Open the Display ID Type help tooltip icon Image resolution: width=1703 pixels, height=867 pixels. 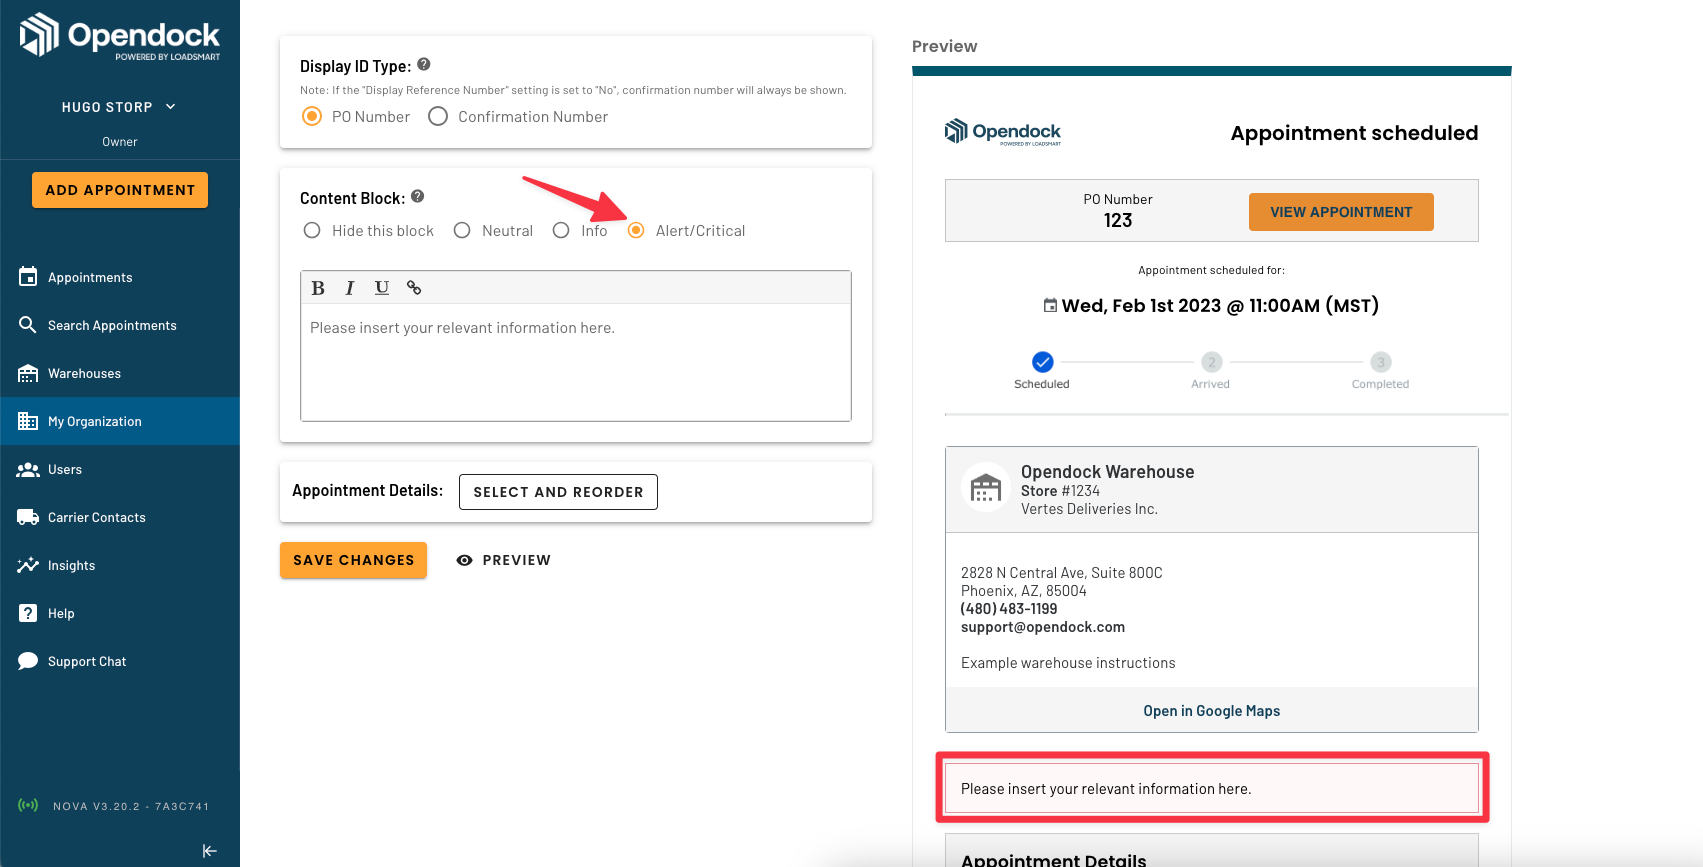coord(424,64)
